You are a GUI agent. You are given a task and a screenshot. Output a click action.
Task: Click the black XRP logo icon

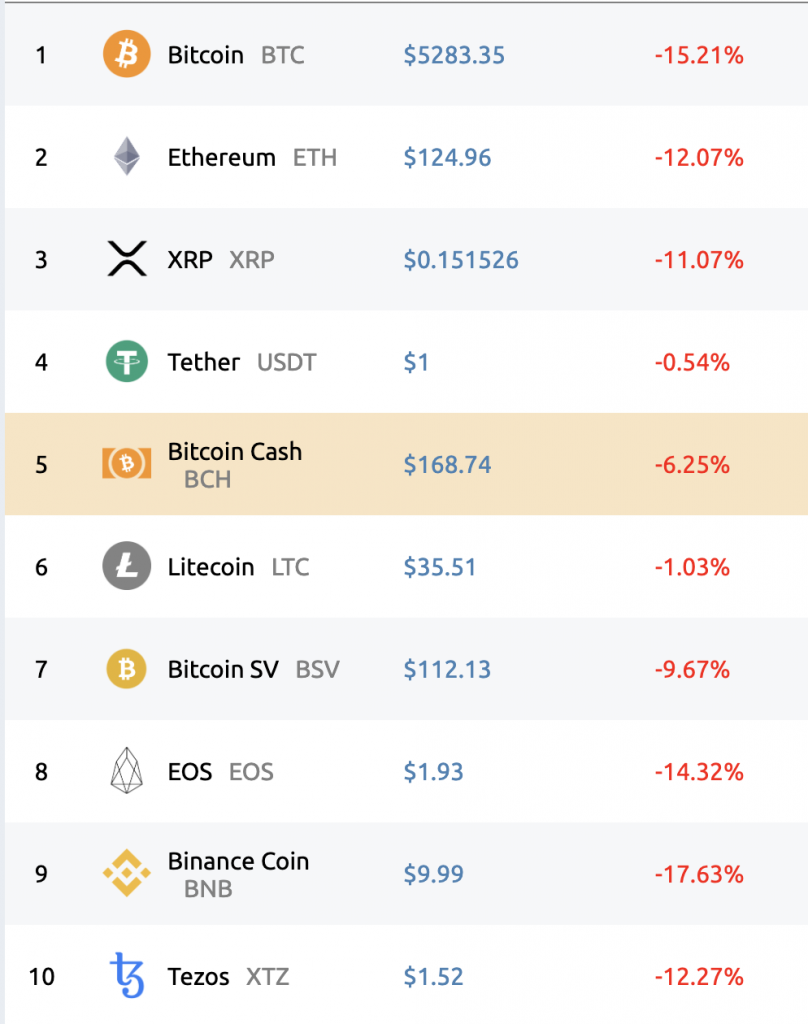pos(127,259)
